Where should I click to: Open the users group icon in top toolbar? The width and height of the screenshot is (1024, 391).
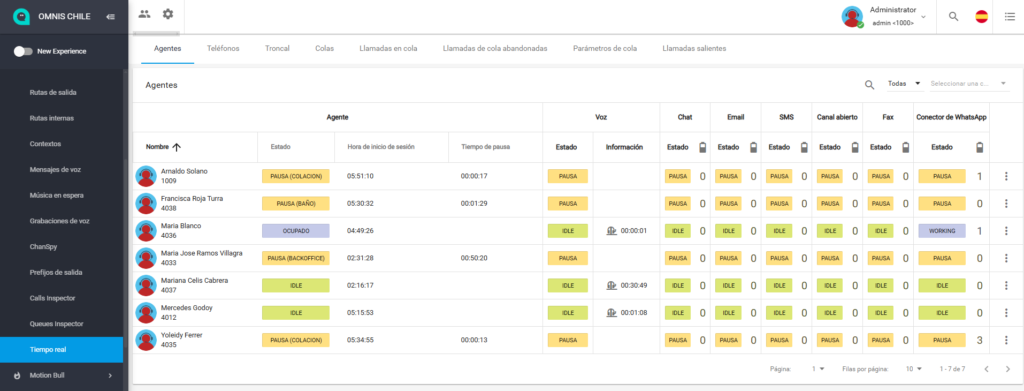click(144, 14)
